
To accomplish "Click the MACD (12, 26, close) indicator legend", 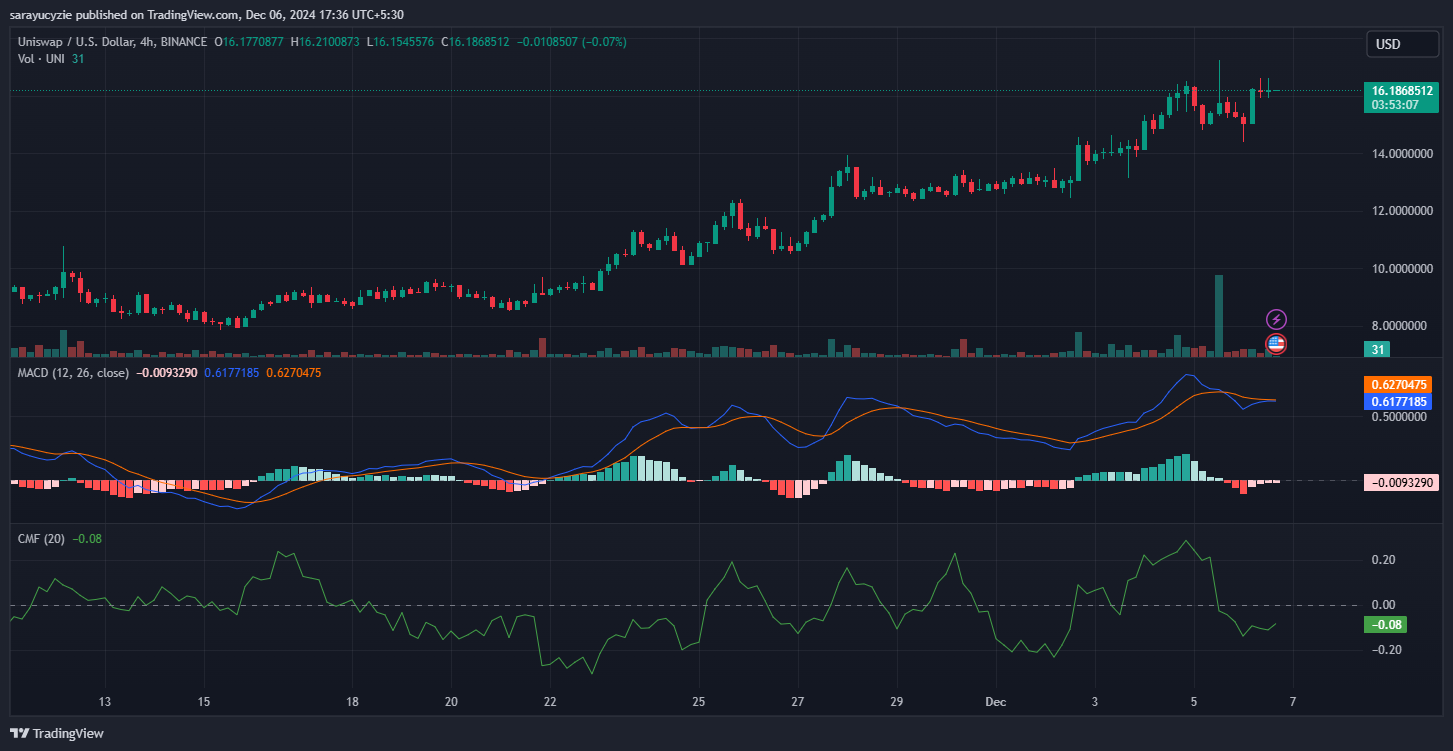I will [73, 373].
